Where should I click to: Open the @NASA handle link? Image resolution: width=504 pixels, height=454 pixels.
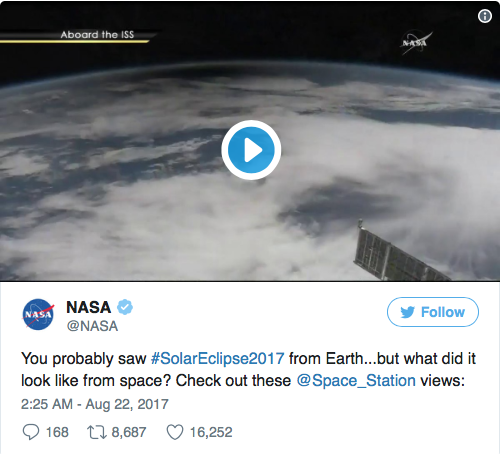[92, 326]
